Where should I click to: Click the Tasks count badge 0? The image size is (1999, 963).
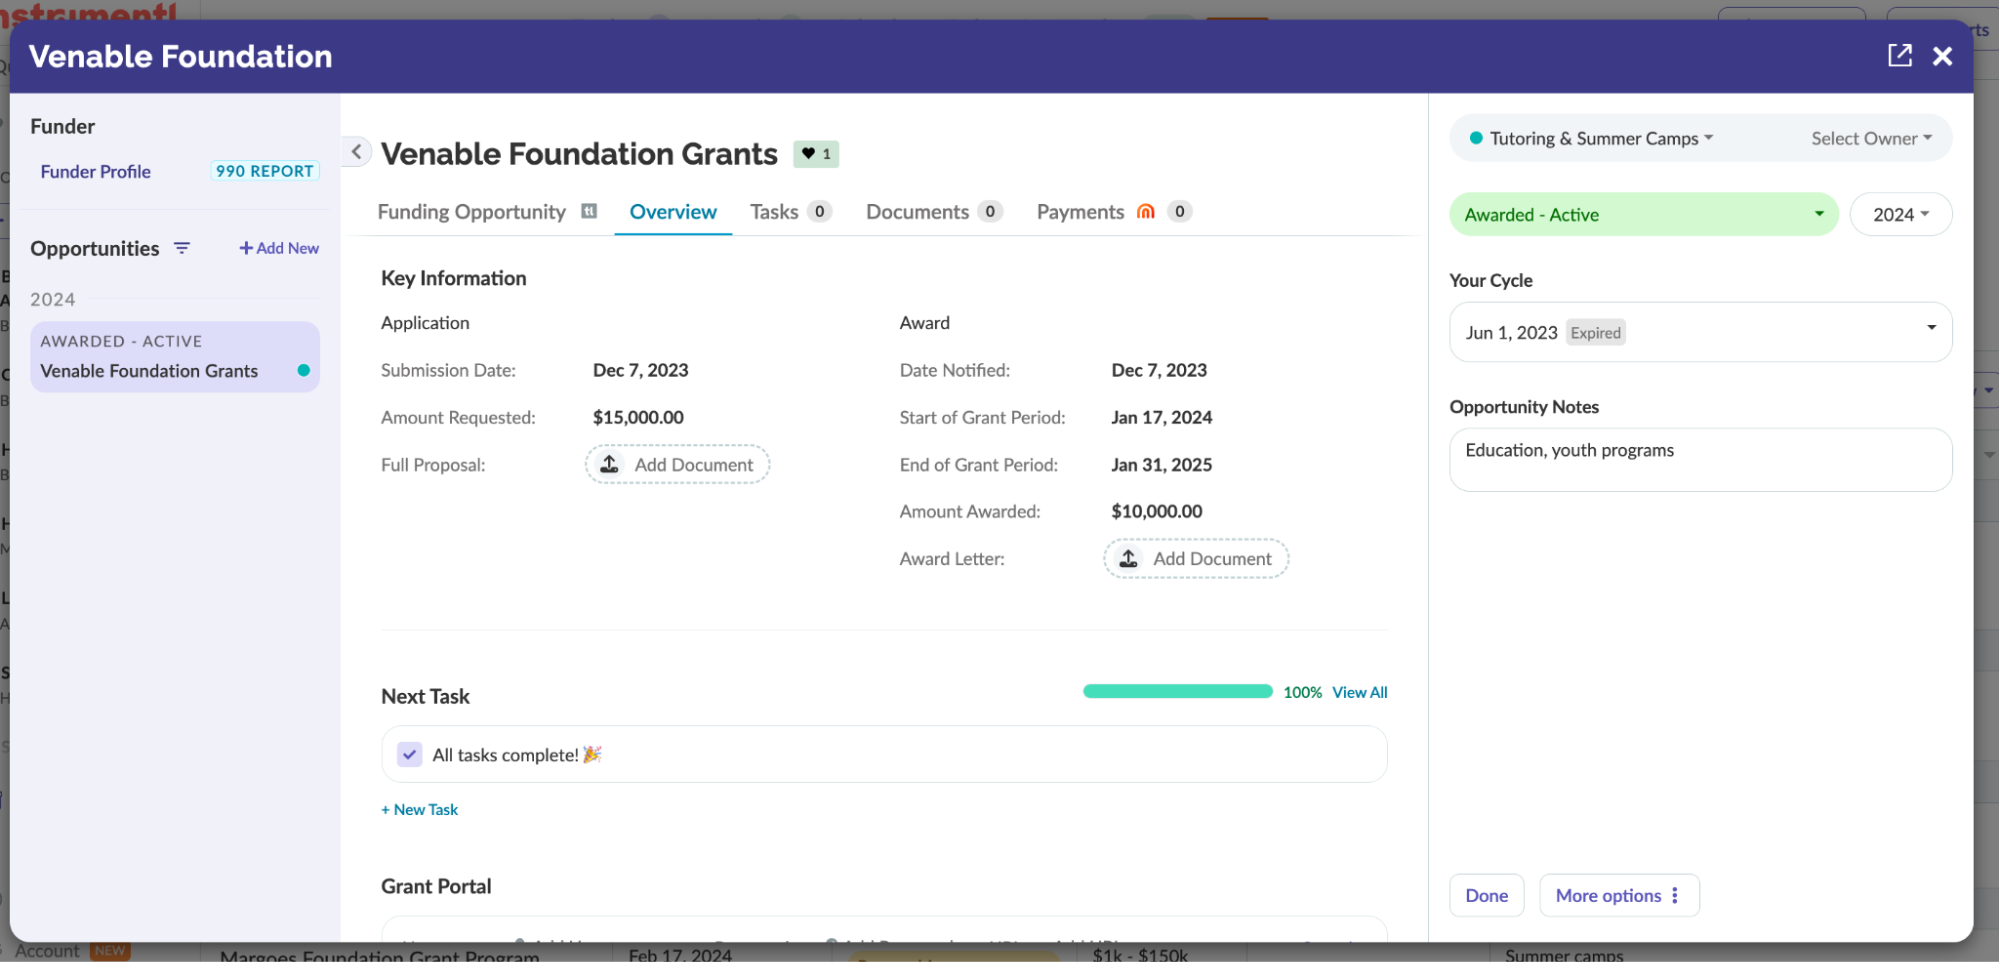tap(819, 211)
